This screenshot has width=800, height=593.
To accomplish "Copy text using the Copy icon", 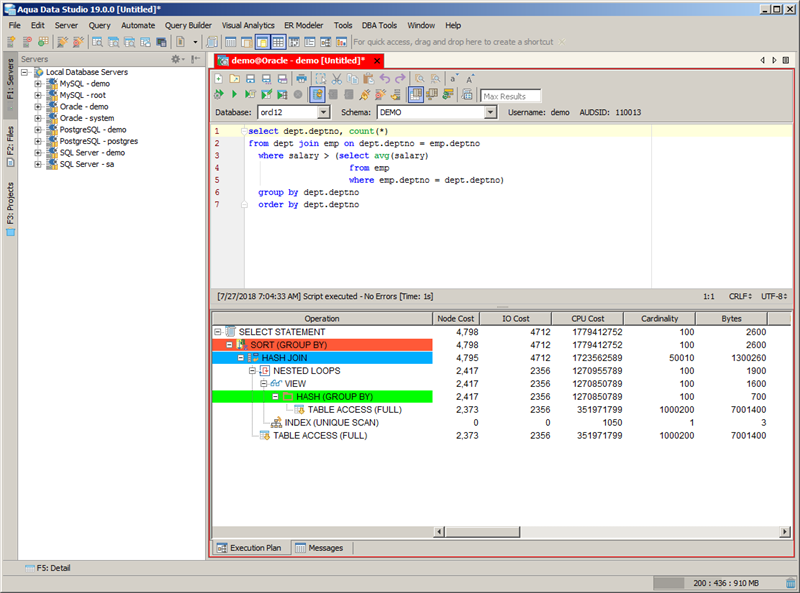I will [352, 79].
